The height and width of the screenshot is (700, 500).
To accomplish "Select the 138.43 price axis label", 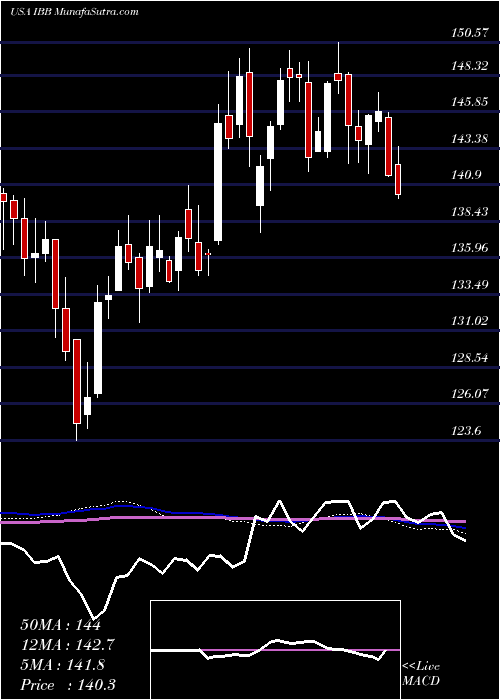I will (471, 211).
